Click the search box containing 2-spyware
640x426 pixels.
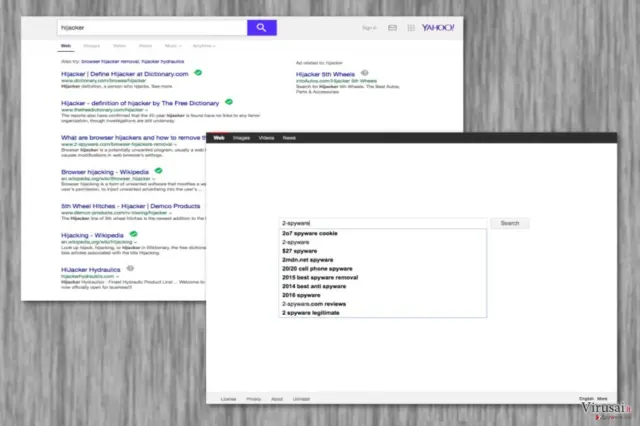coord(383,223)
